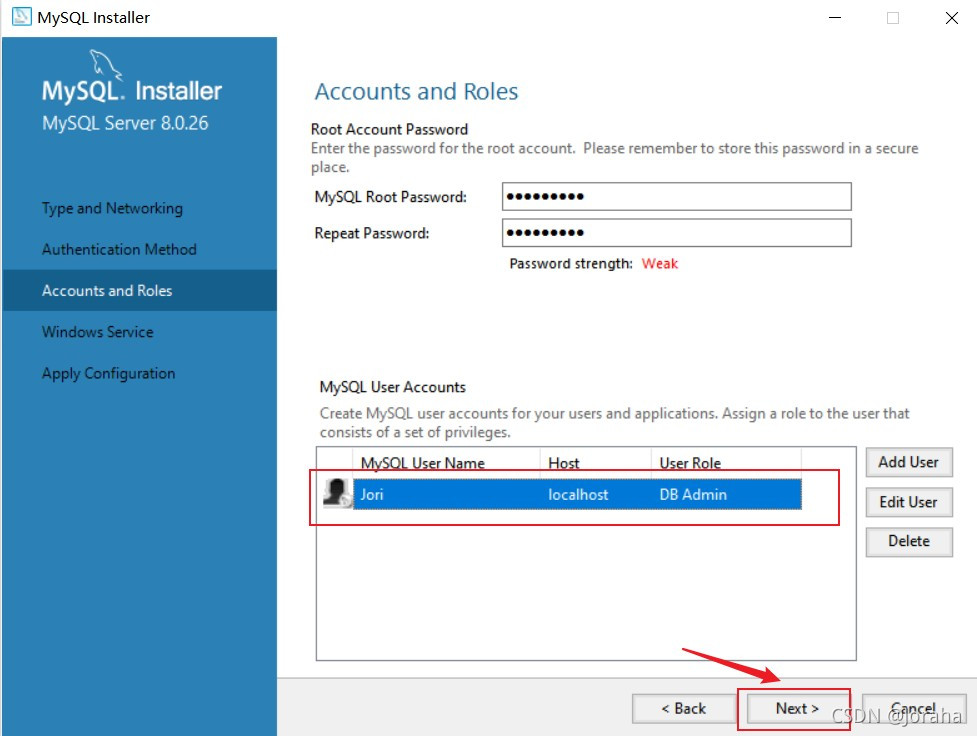Click the user avatar icon beside Jori

(x=337, y=493)
